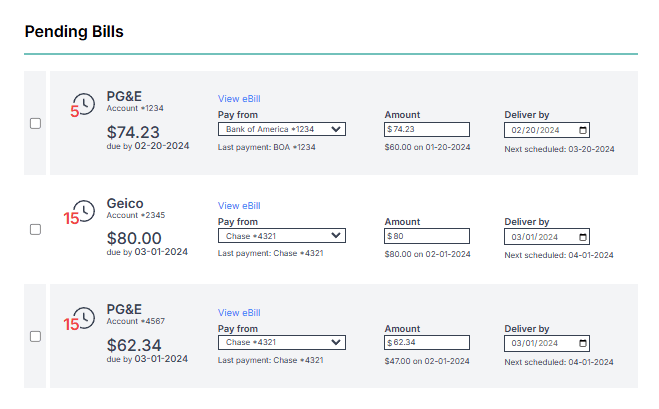The height and width of the screenshot is (409, 659).
Task: Open calendar picker for 02/20/2024 delivery date
Action: point(583,130)
